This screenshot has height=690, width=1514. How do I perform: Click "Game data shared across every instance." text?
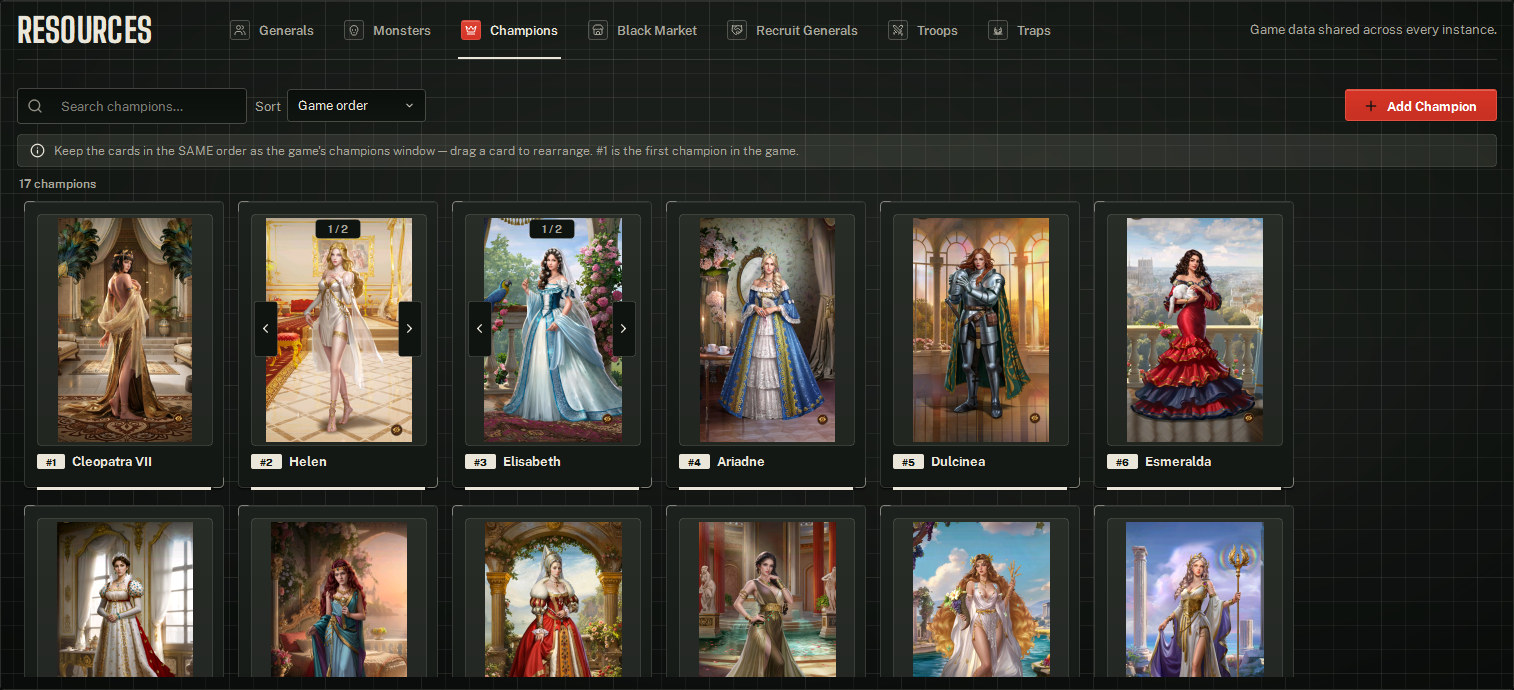pos(1373,30)
